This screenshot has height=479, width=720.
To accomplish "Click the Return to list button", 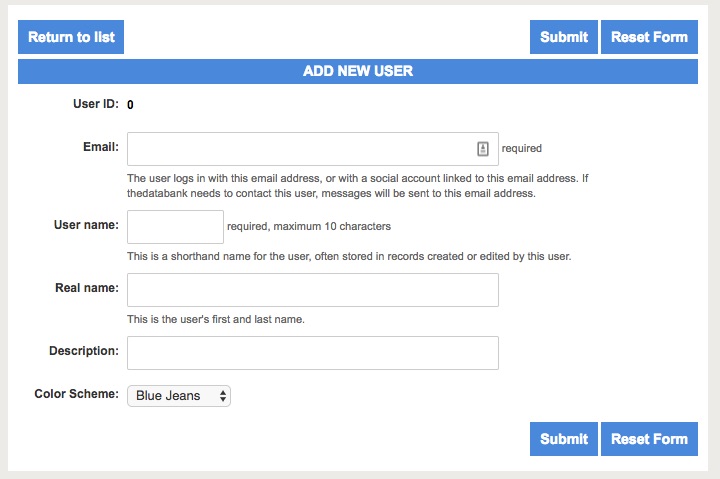I will click(x=71, y=37).
